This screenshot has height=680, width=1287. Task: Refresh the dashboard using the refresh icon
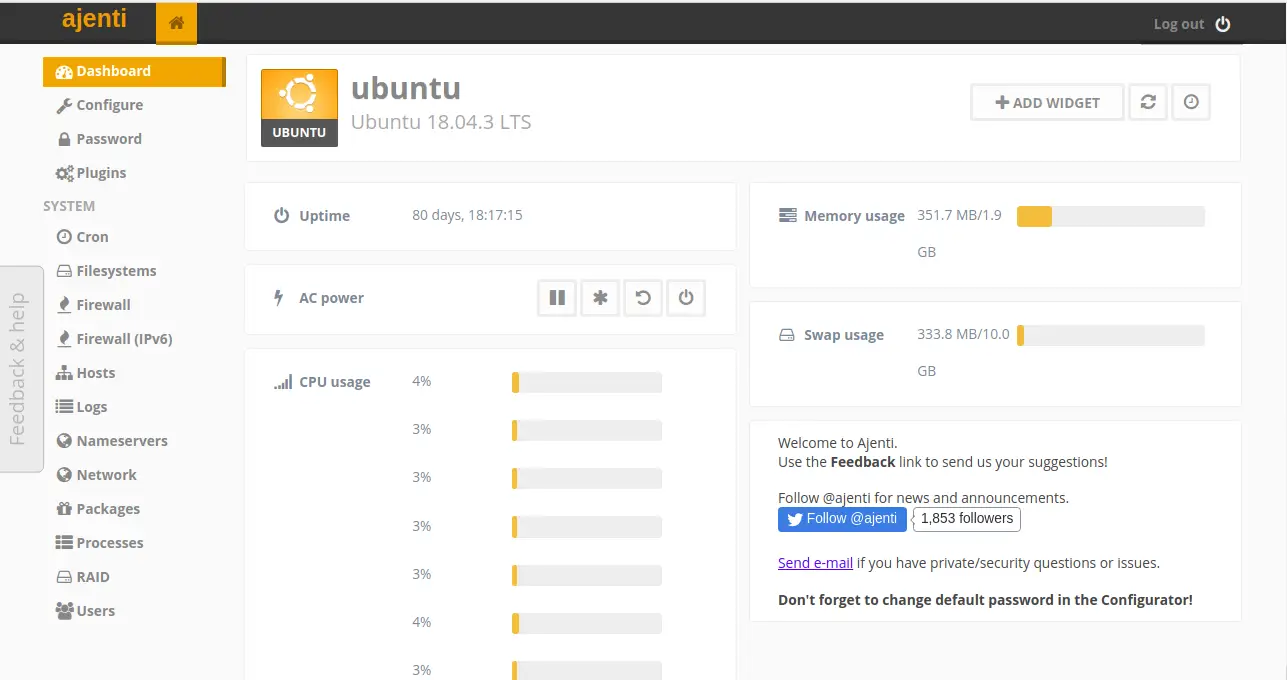click(1148, 102)
